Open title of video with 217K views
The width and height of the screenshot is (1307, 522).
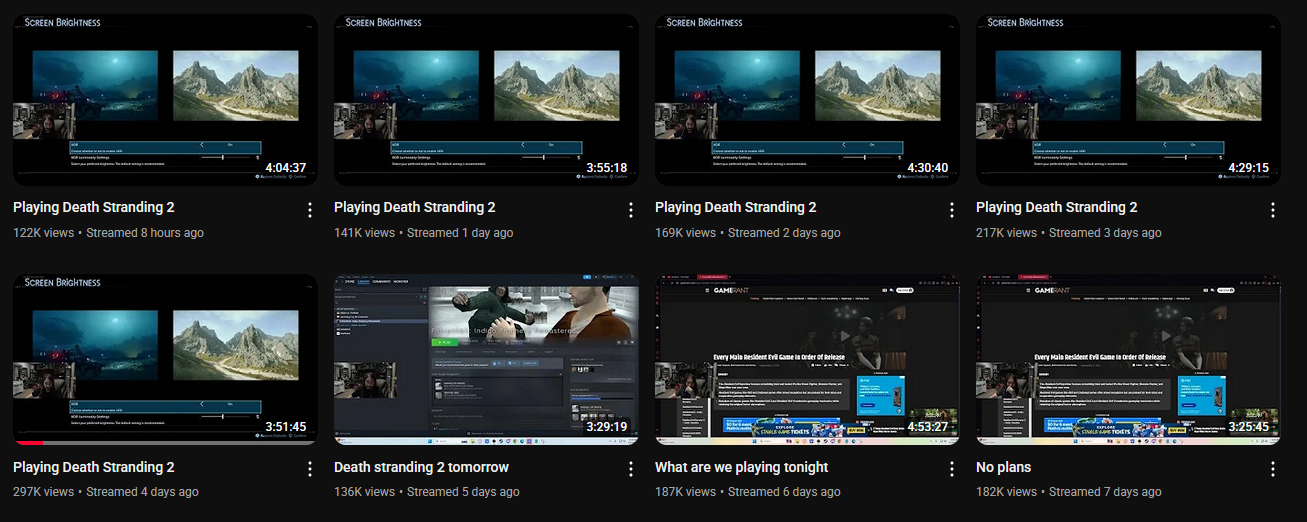point(1057,207)
